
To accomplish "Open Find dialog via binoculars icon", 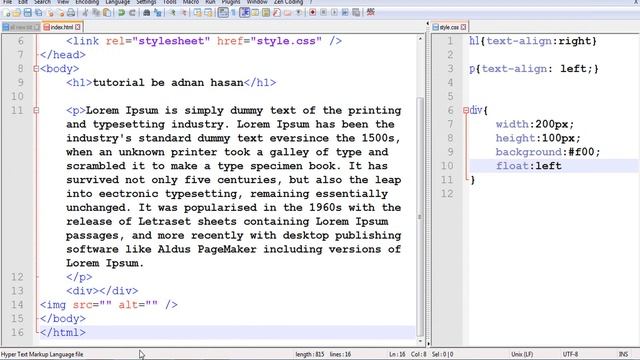I will pyautogui.click(x=147, y=13).
